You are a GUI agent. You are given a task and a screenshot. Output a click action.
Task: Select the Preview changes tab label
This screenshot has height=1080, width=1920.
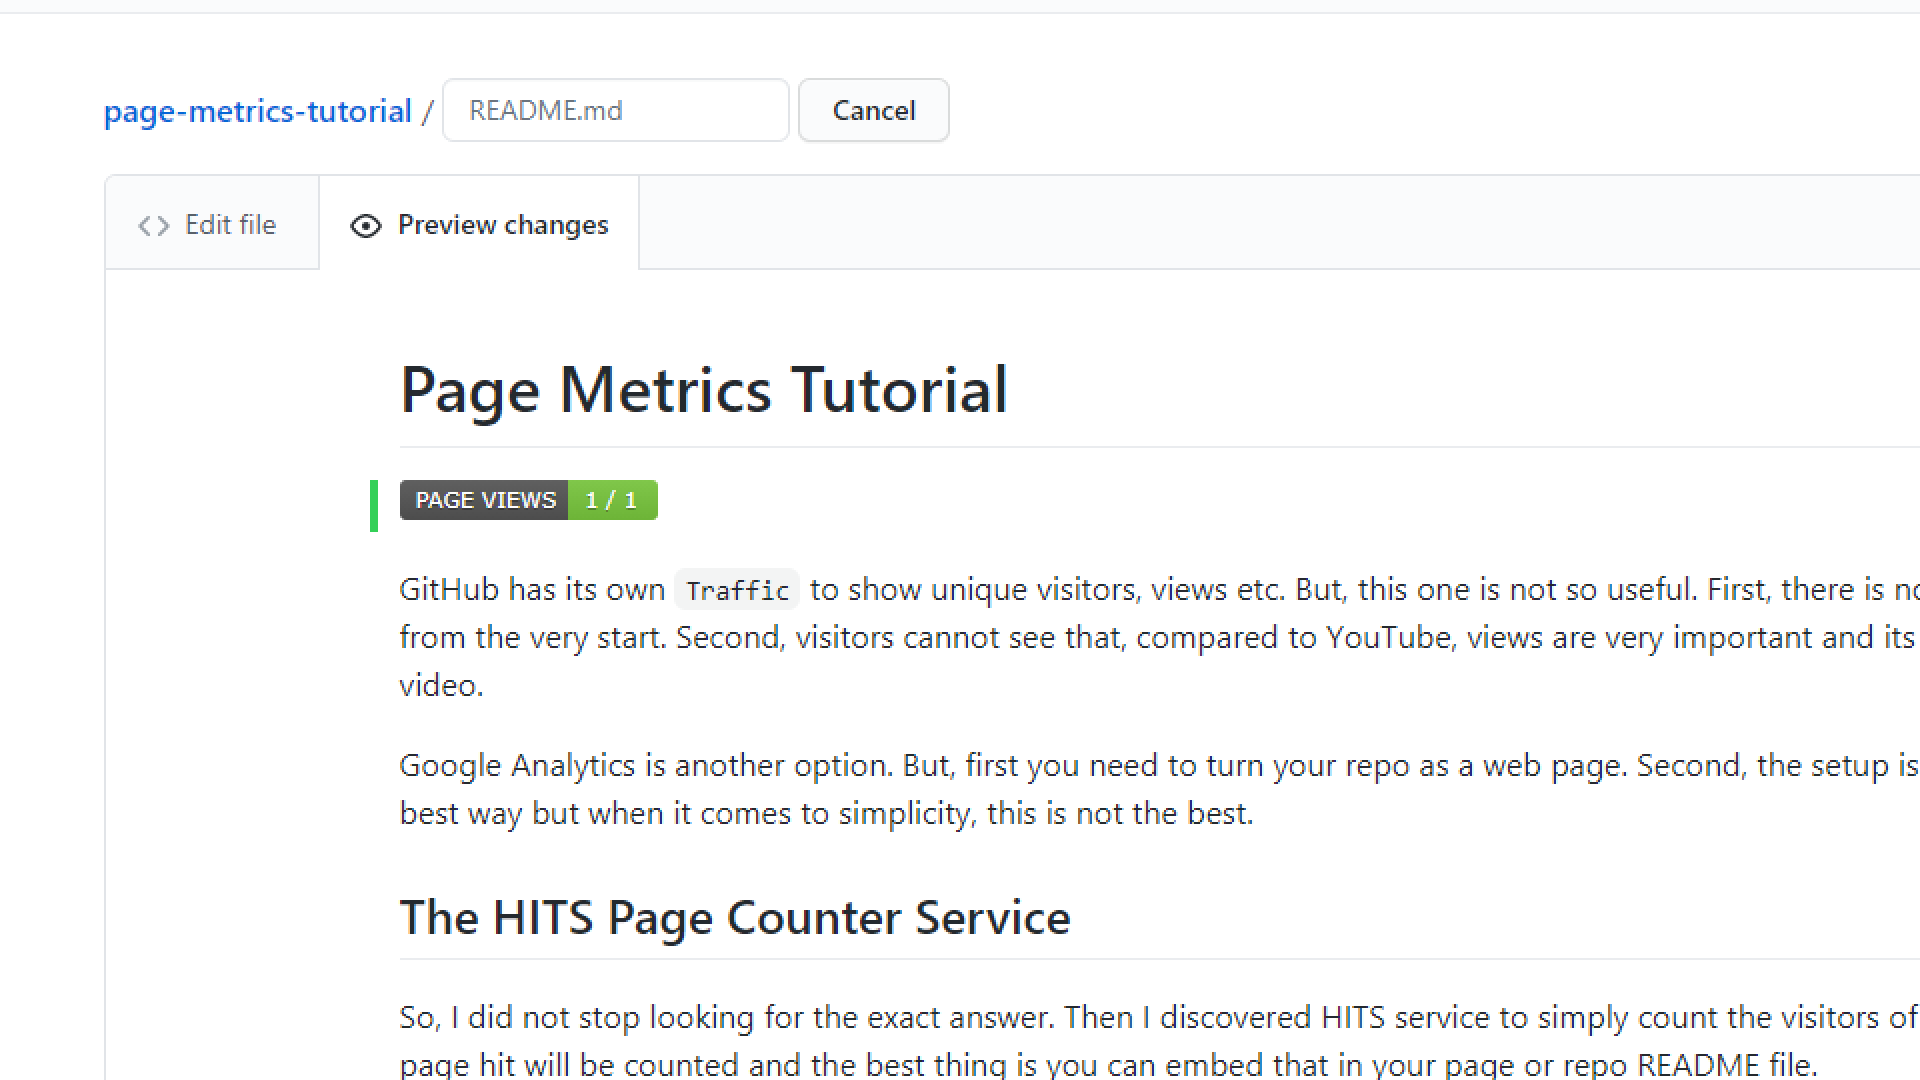(502, 225)
